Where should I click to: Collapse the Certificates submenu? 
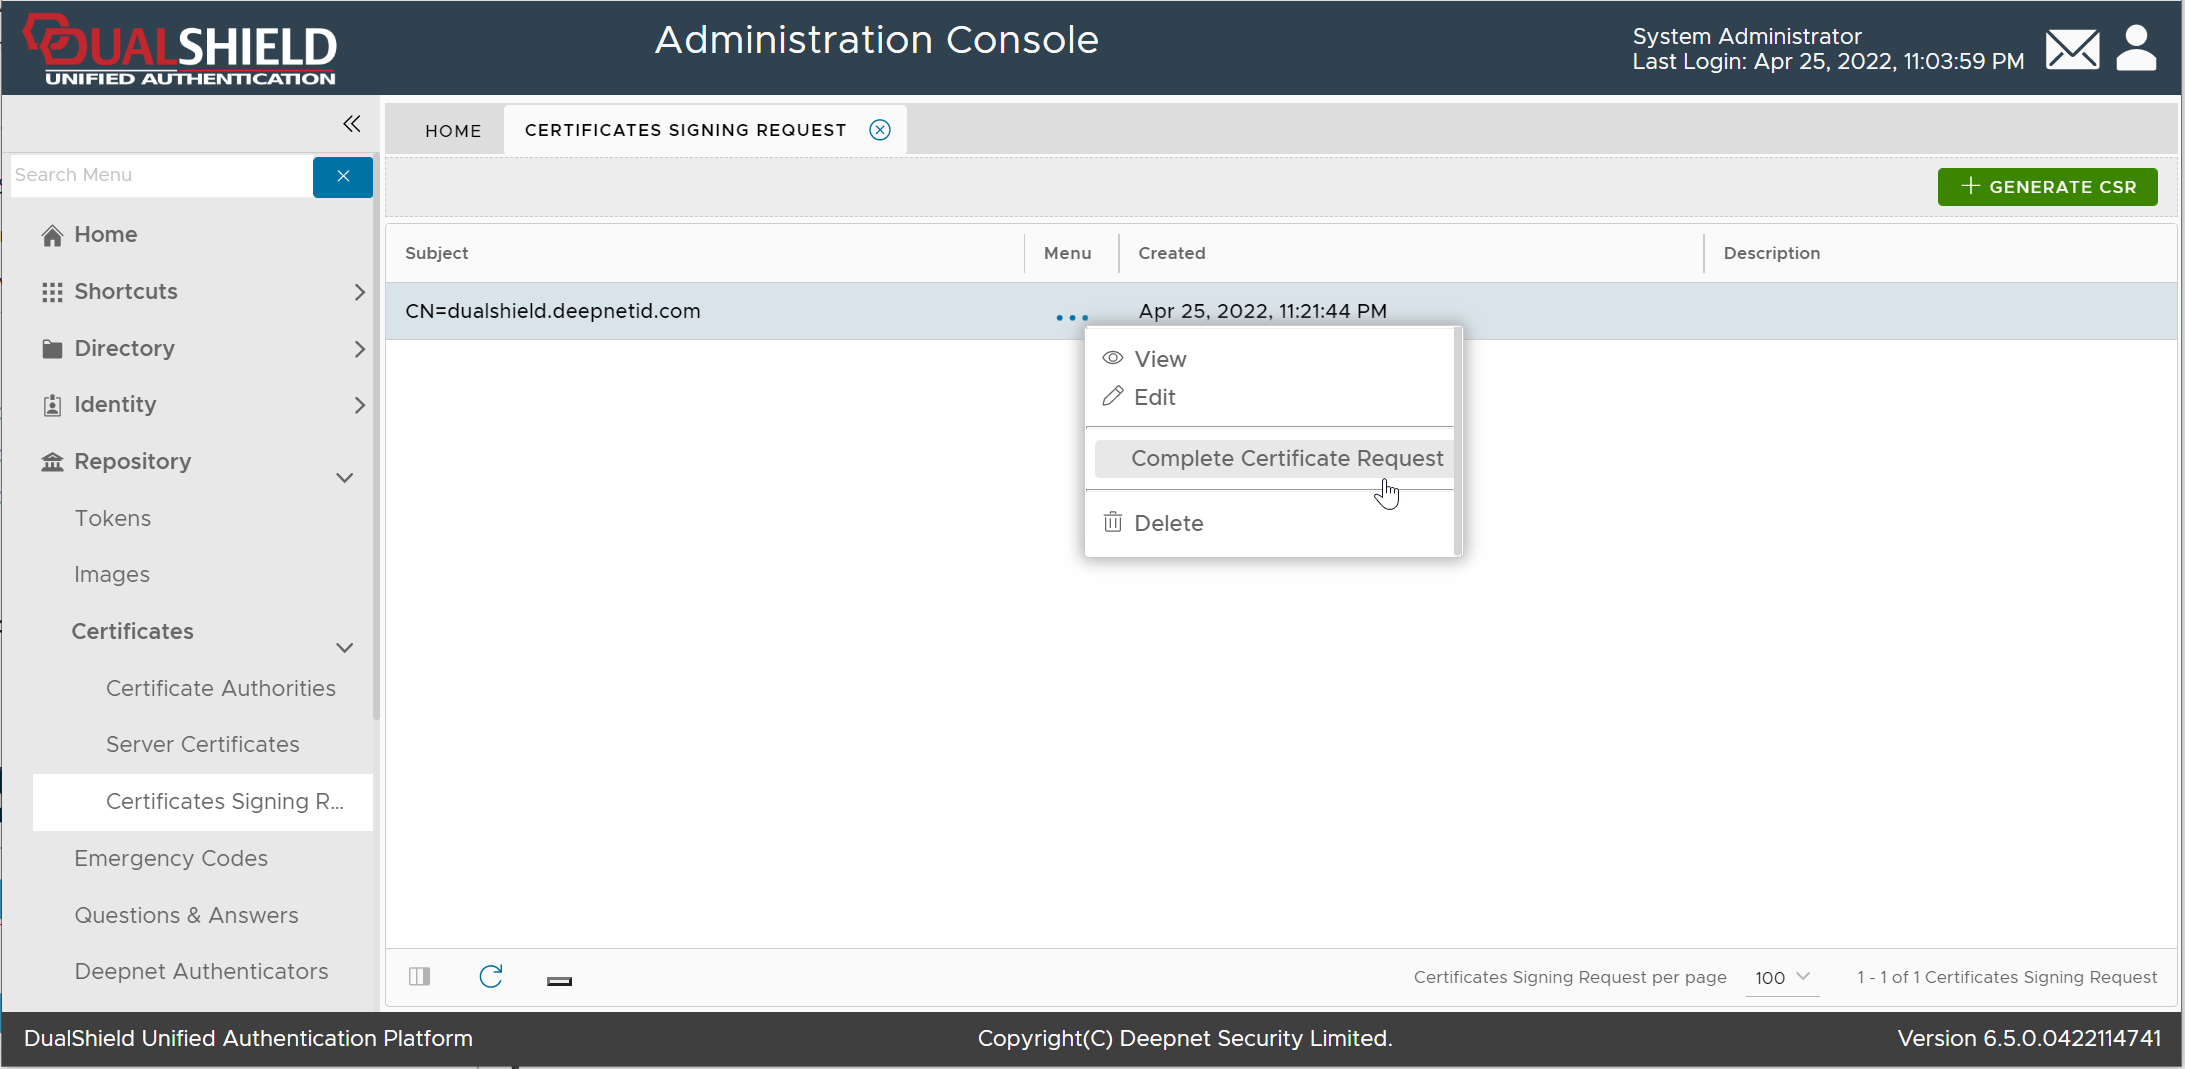point(345,647)
